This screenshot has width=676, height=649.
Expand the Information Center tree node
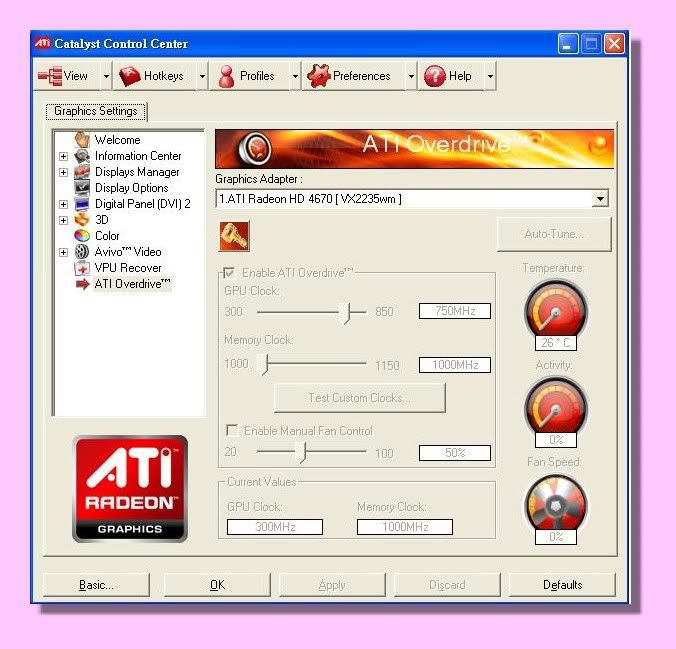click(64, 156)
